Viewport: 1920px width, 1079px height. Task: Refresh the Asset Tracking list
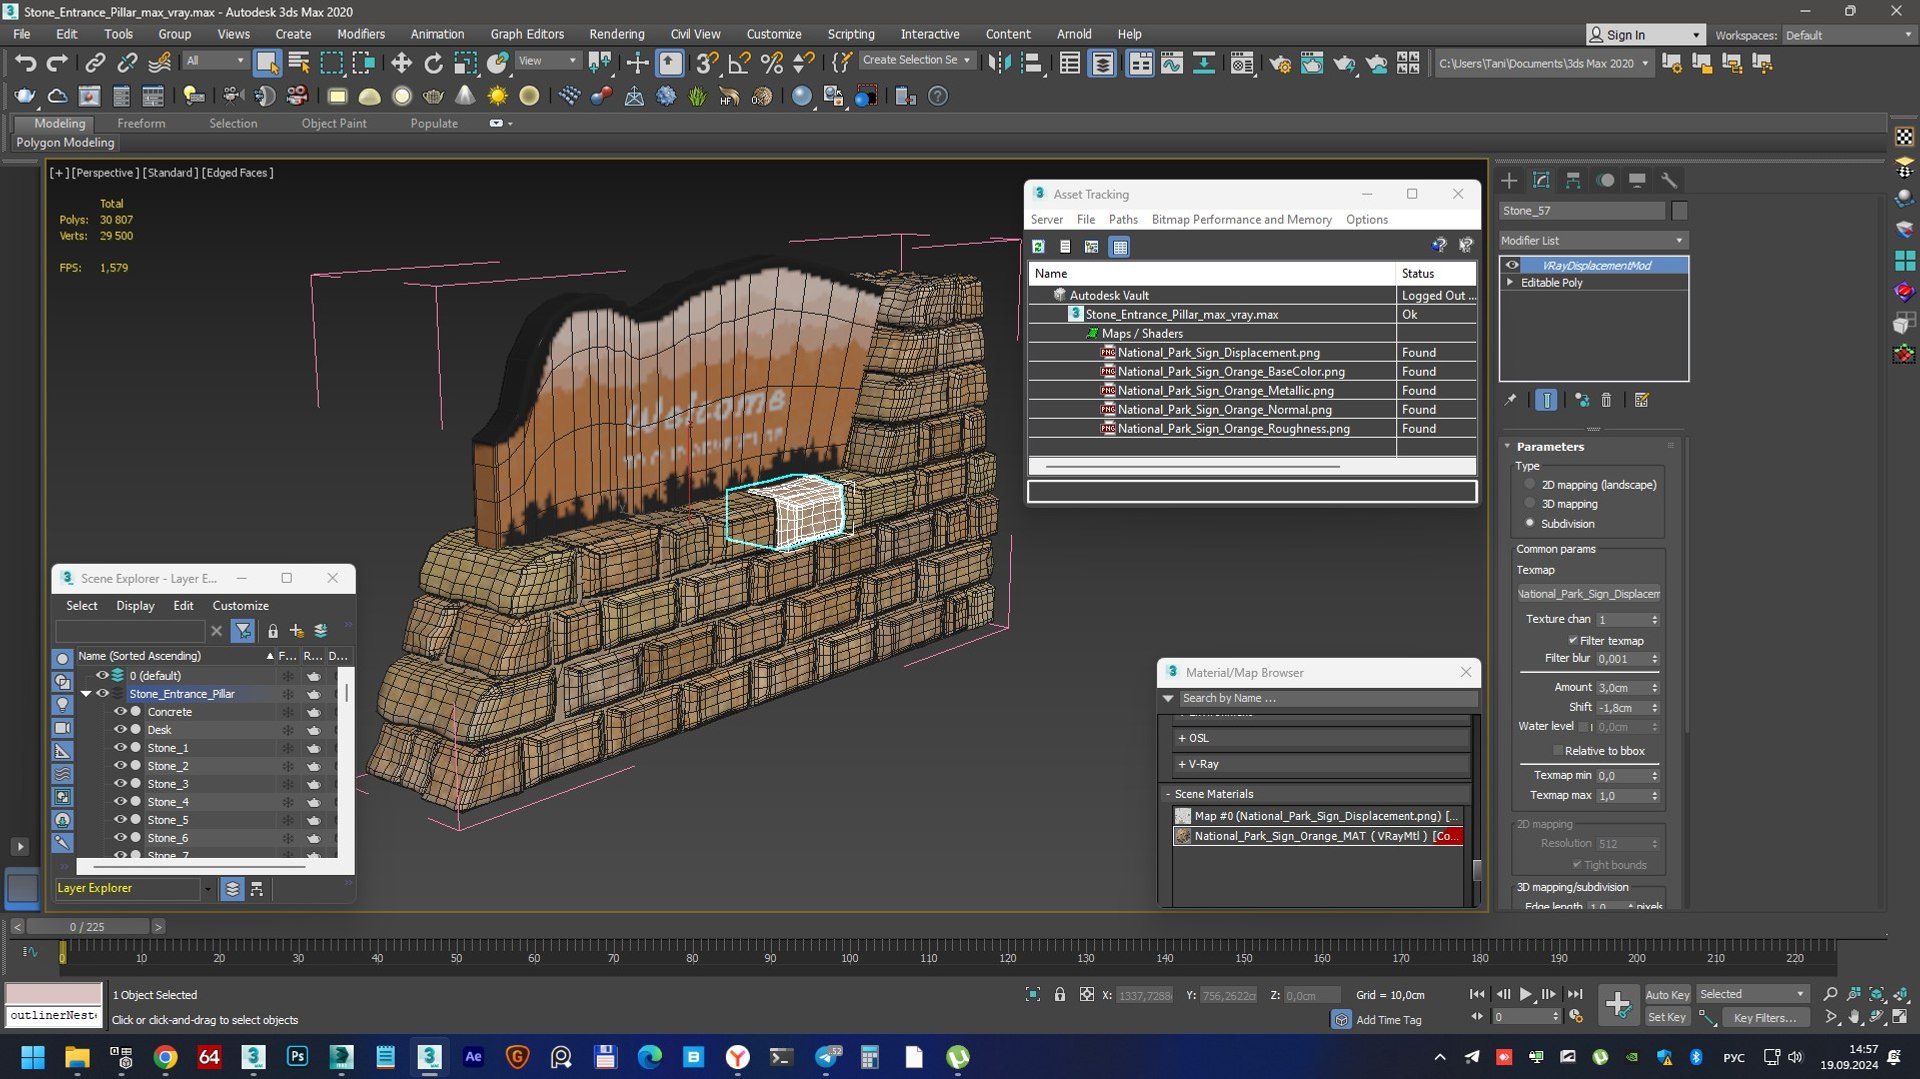[1038, 247]
